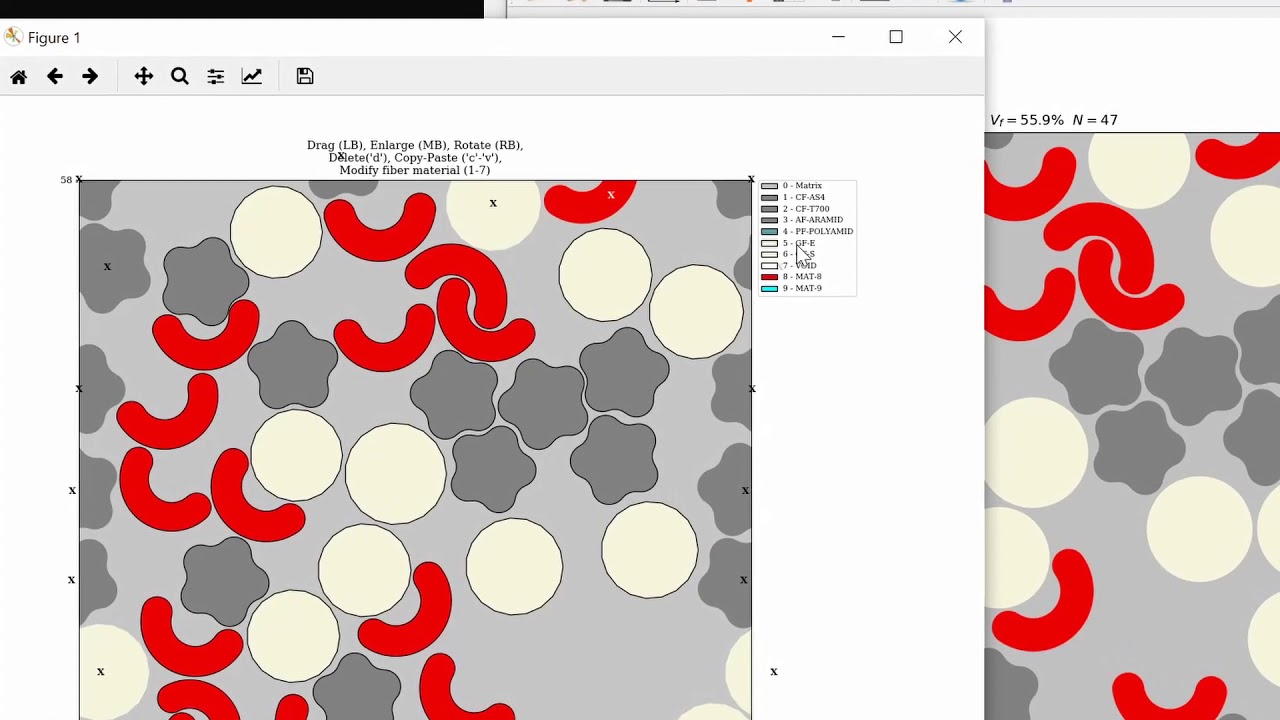Image resolution: width=1280 pixels, height=720 pixels.
Task: Select the gray lobed fiber marked x at upper left
Action: (x=113, y=267)
